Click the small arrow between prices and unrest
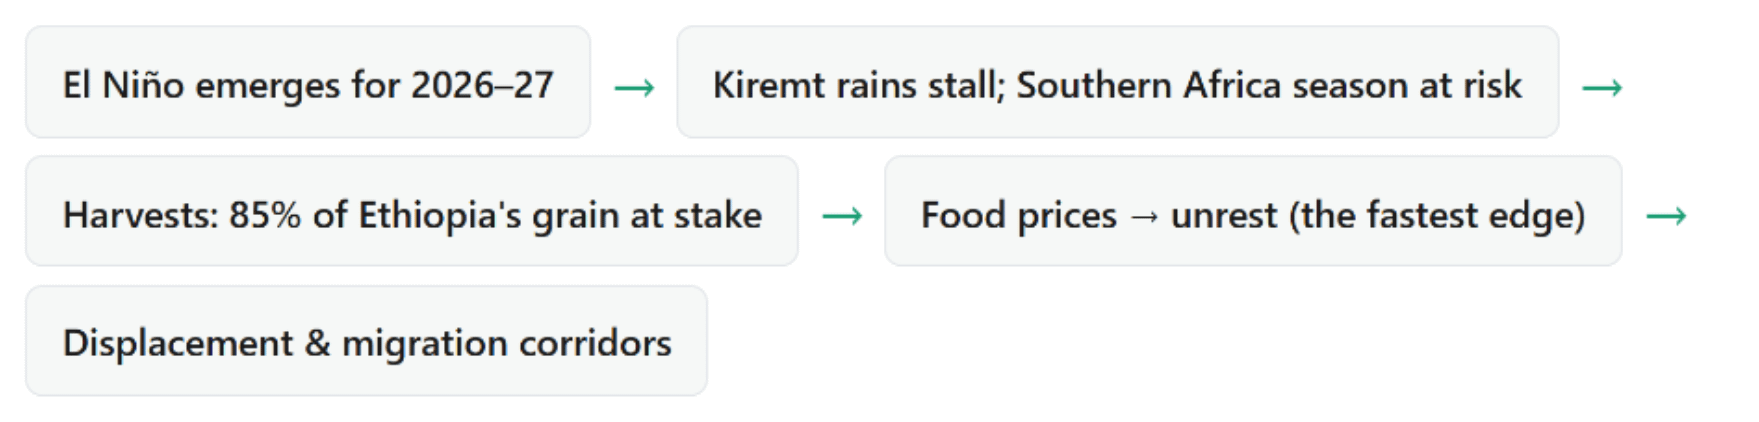This screenshot has height=422, width=1759. tap(1144, 217)
